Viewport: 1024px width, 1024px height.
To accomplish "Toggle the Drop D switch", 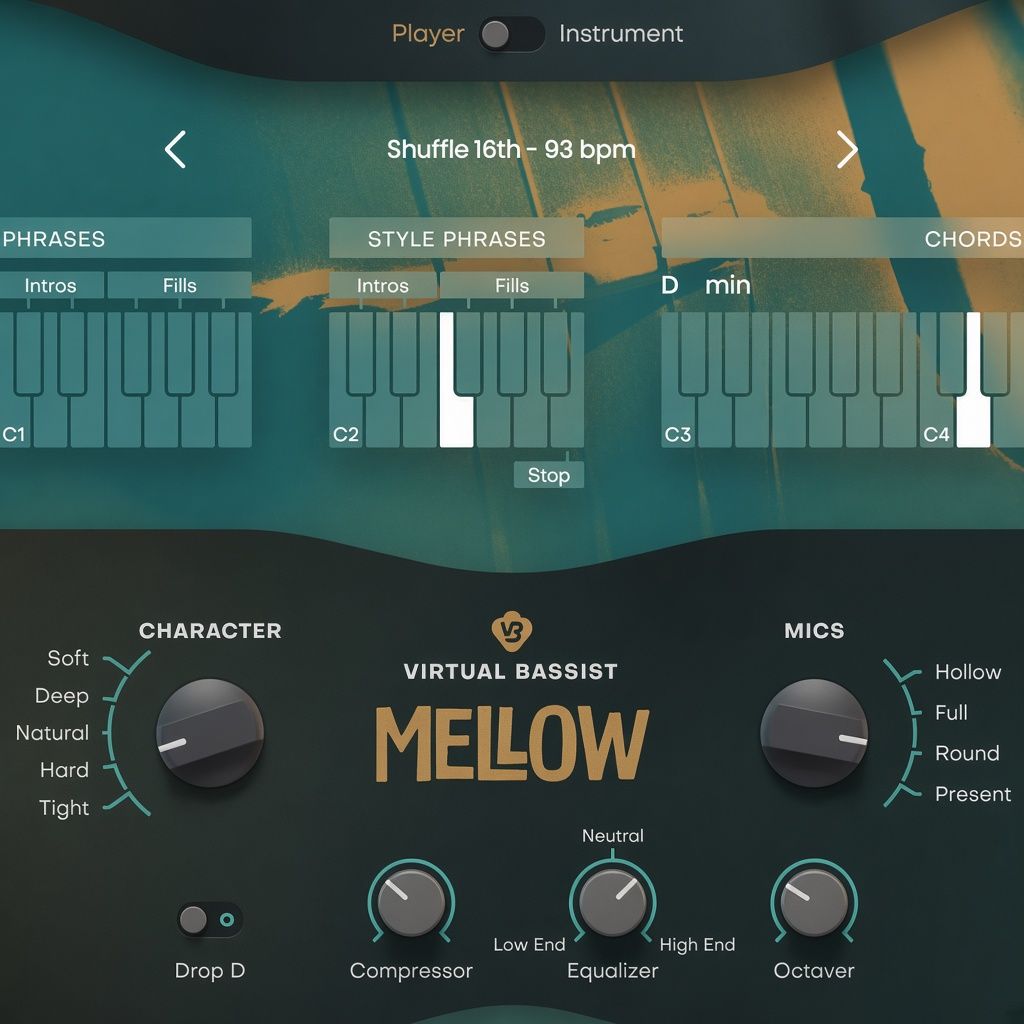I will (x=210, y=920).
